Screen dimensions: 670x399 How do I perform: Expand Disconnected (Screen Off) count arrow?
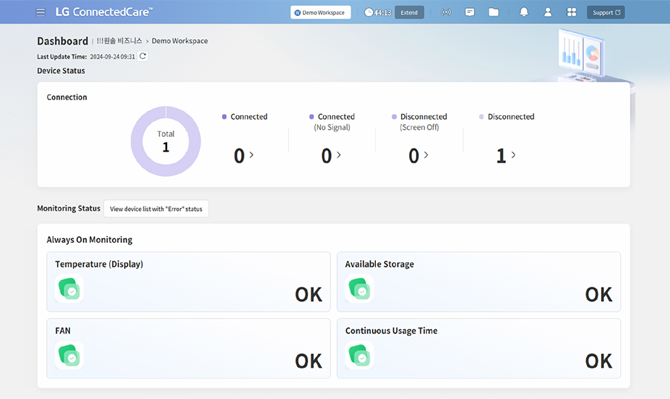[x=426, y=155]
